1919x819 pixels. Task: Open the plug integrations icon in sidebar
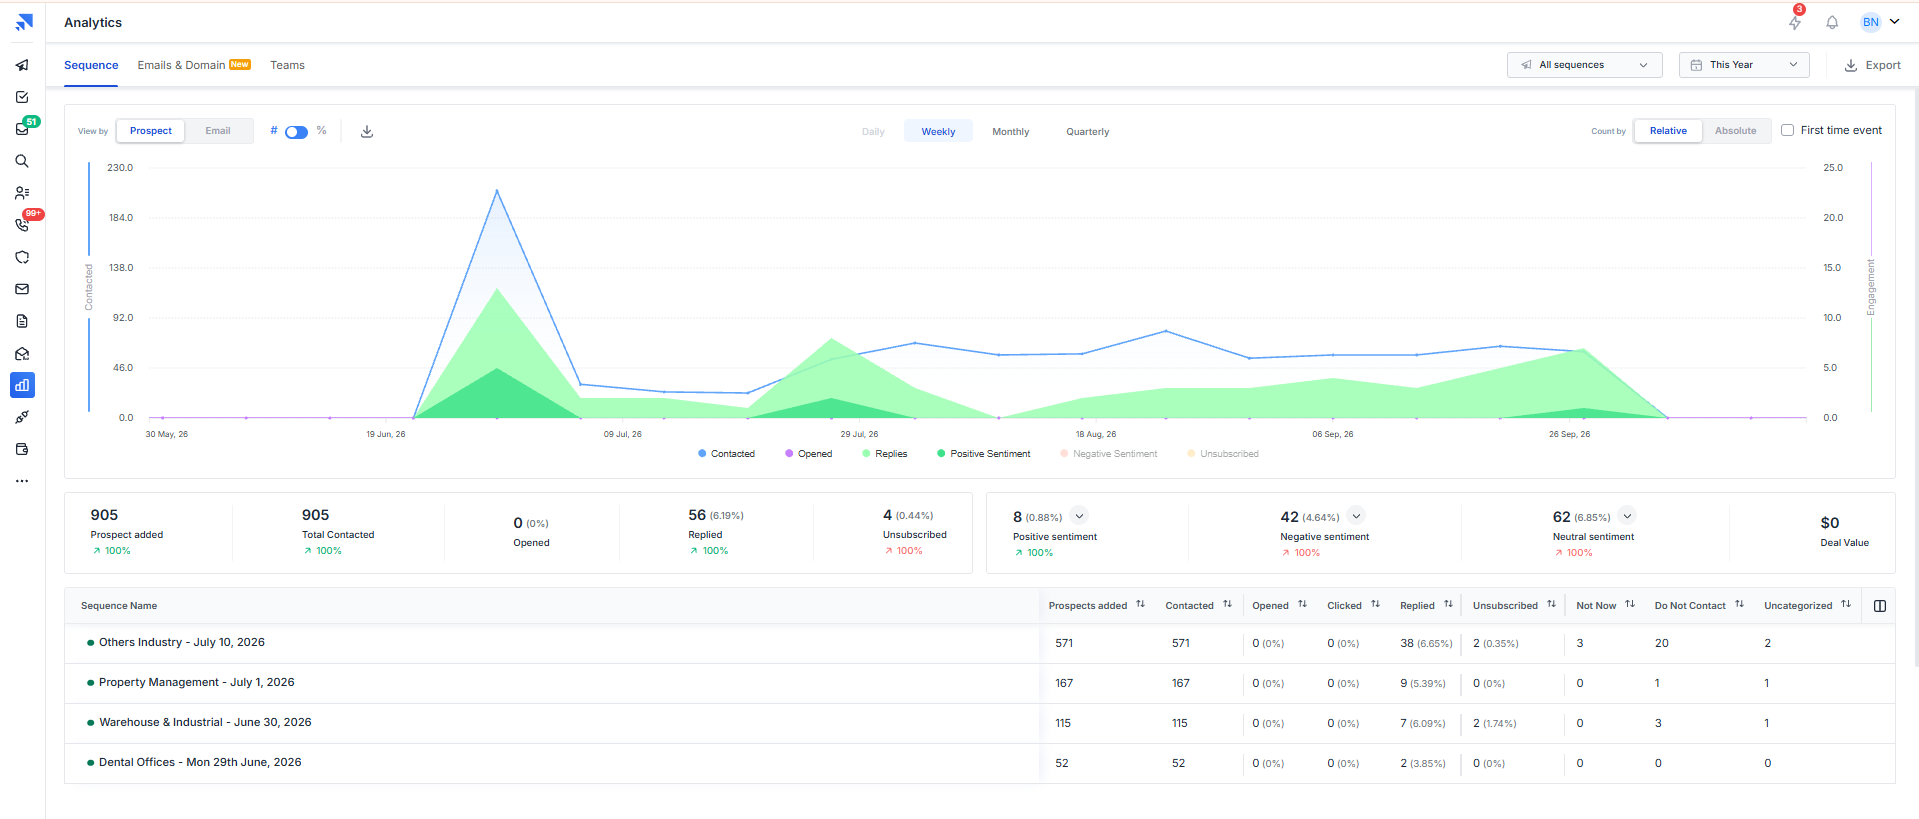pos(22,417)
